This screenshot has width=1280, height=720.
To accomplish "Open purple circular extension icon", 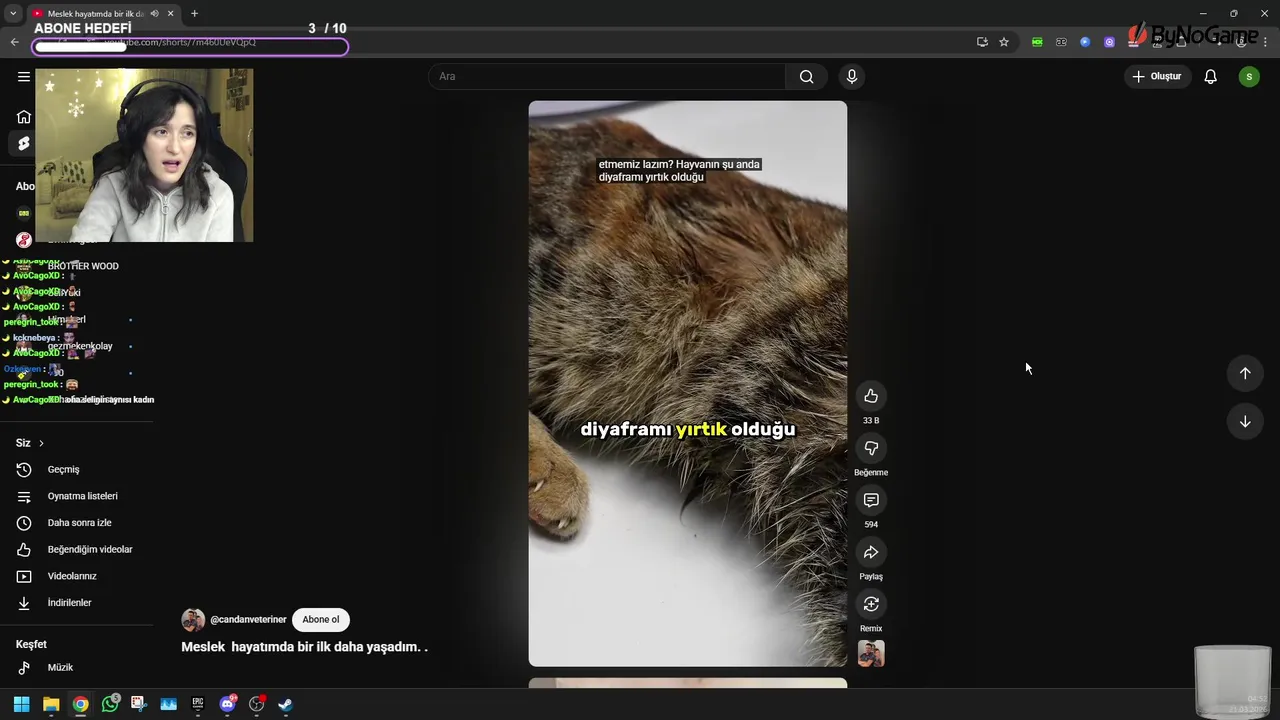I will (x=1109, y=42).
